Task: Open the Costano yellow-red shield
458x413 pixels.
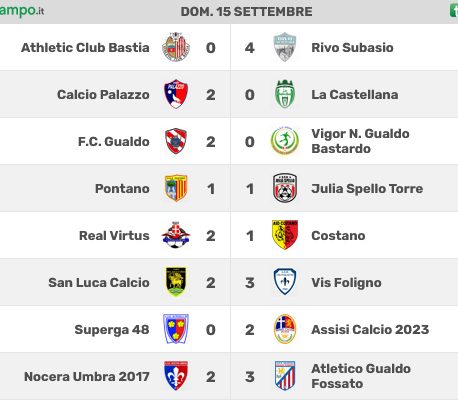Action: [285, 235]
